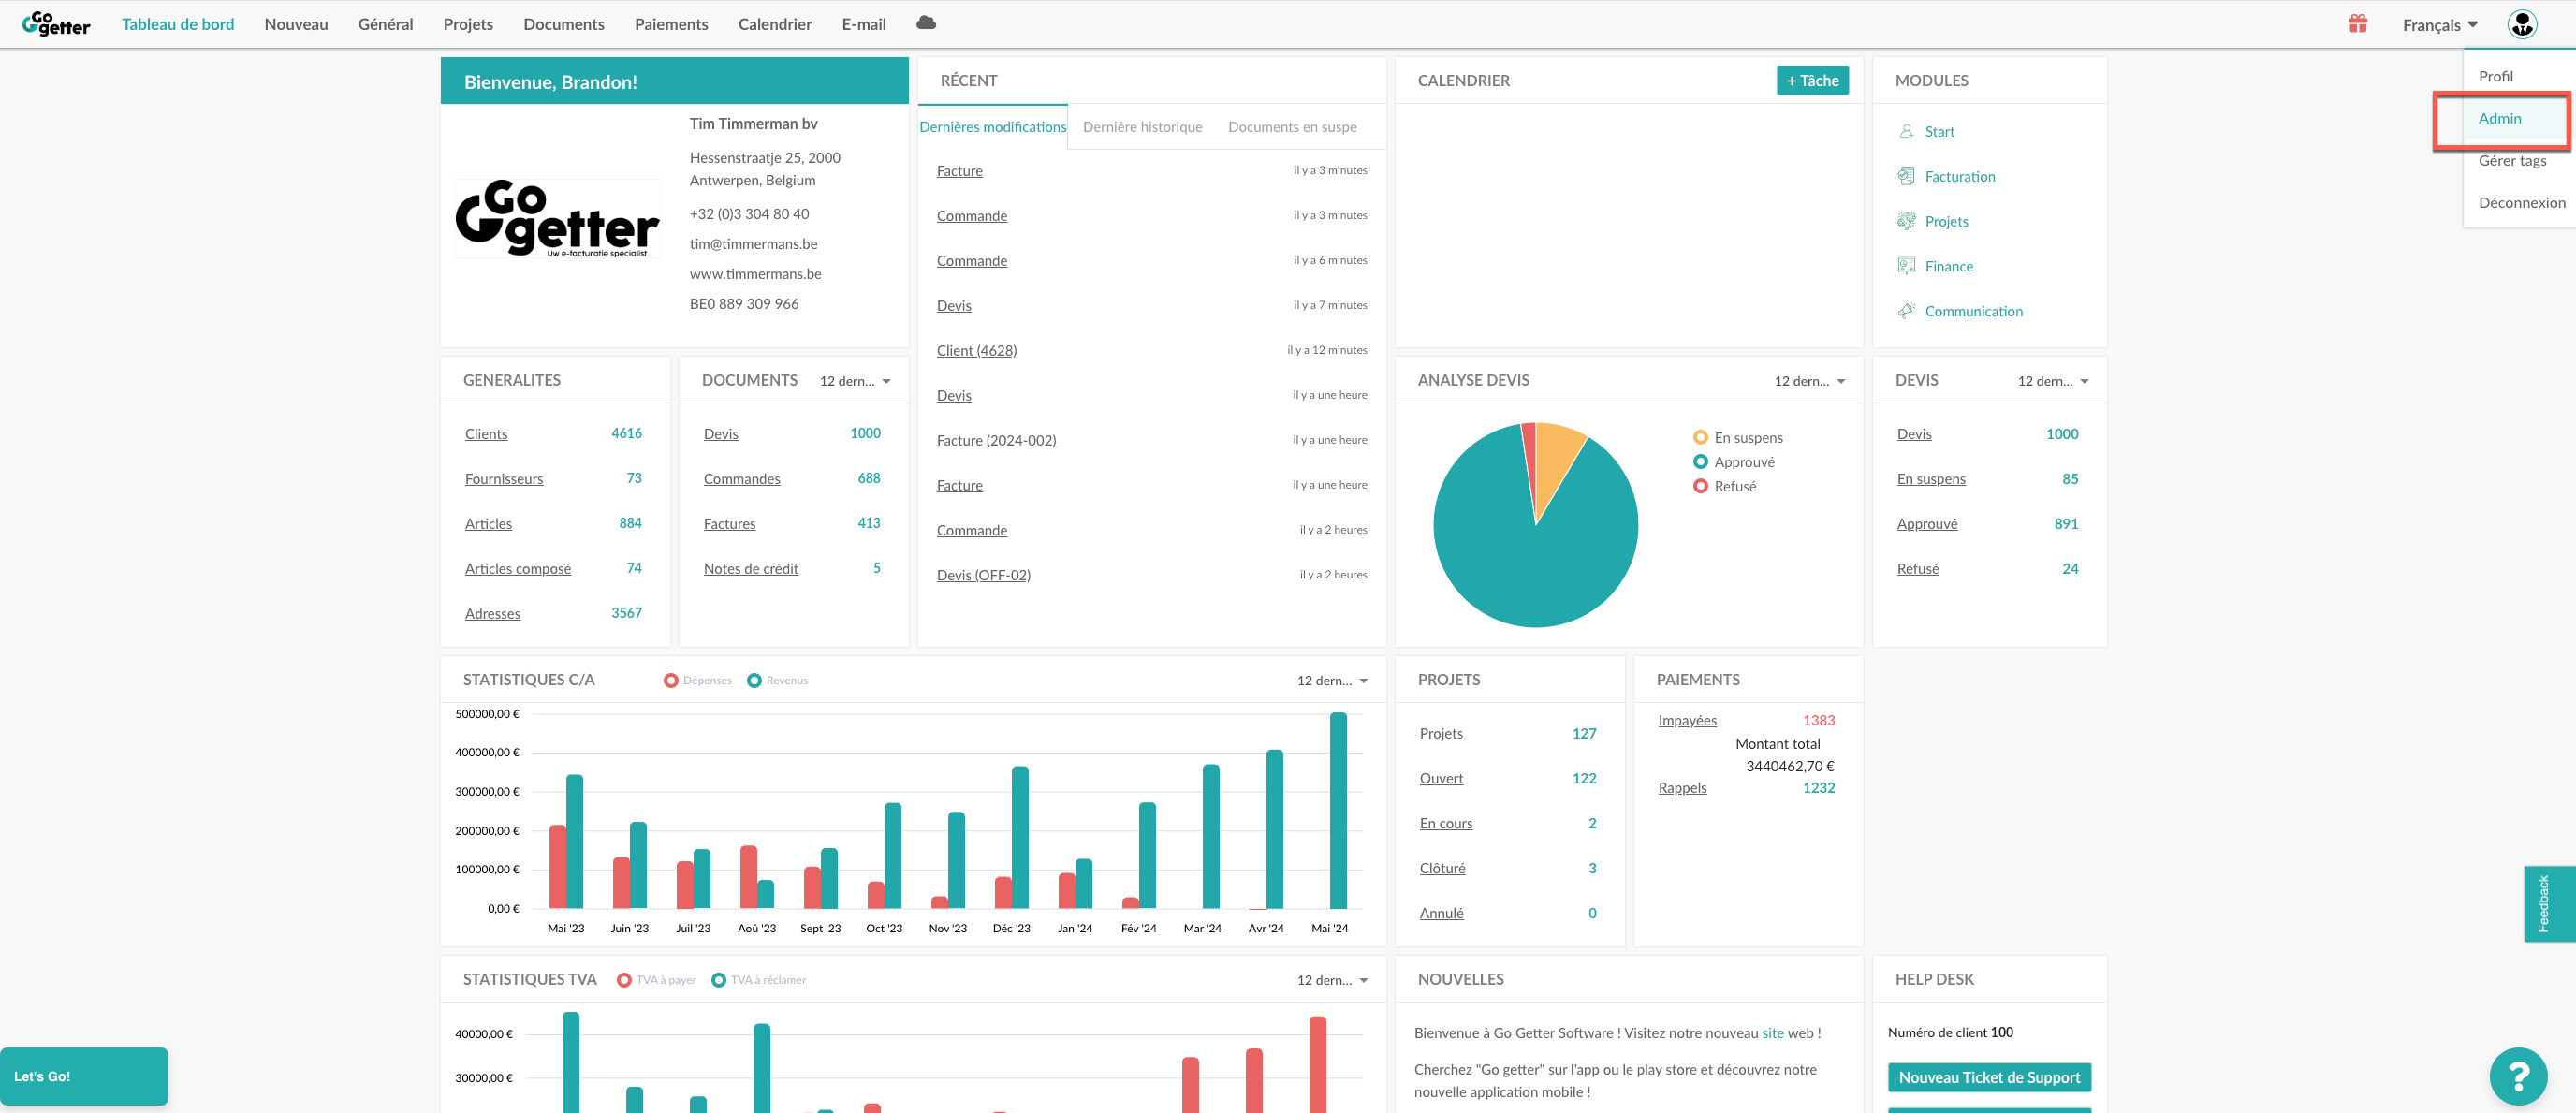Image resolution: width=2576 pixels, height=1113 pixels.
Task: Open the Projets top menu
Action: click(468, 24)
